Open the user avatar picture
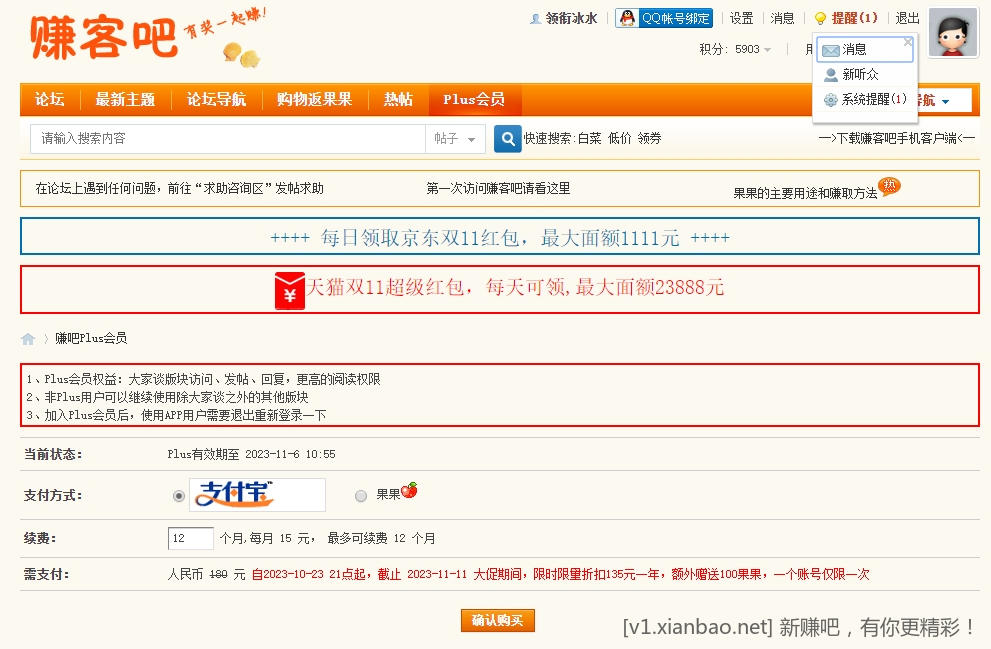Screen dimensions: 991x649 coord(952,33)
